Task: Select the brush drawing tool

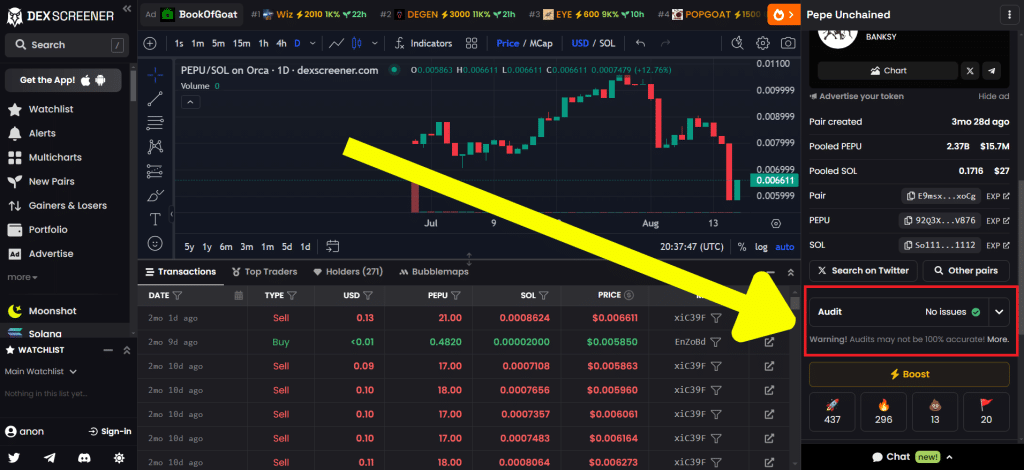Action: (x=155, y=195)
